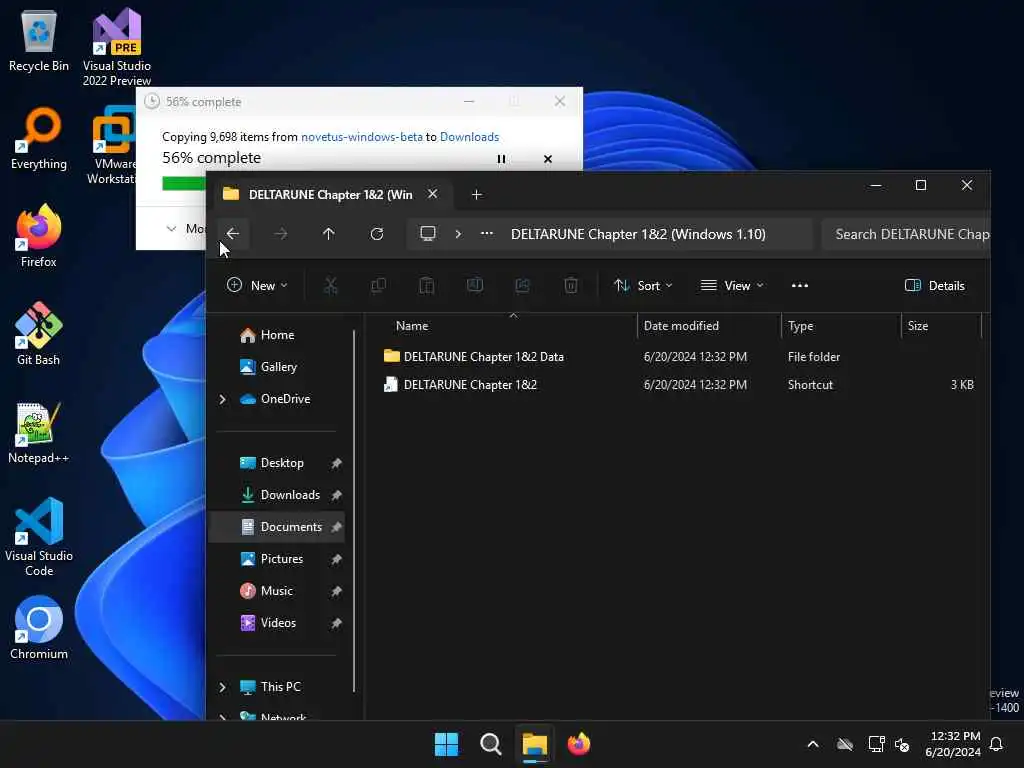Open pinned Music folder in sidebar
Viewport: 1024px width, 768px height.
pyautogui.click(x=276, y=591)
